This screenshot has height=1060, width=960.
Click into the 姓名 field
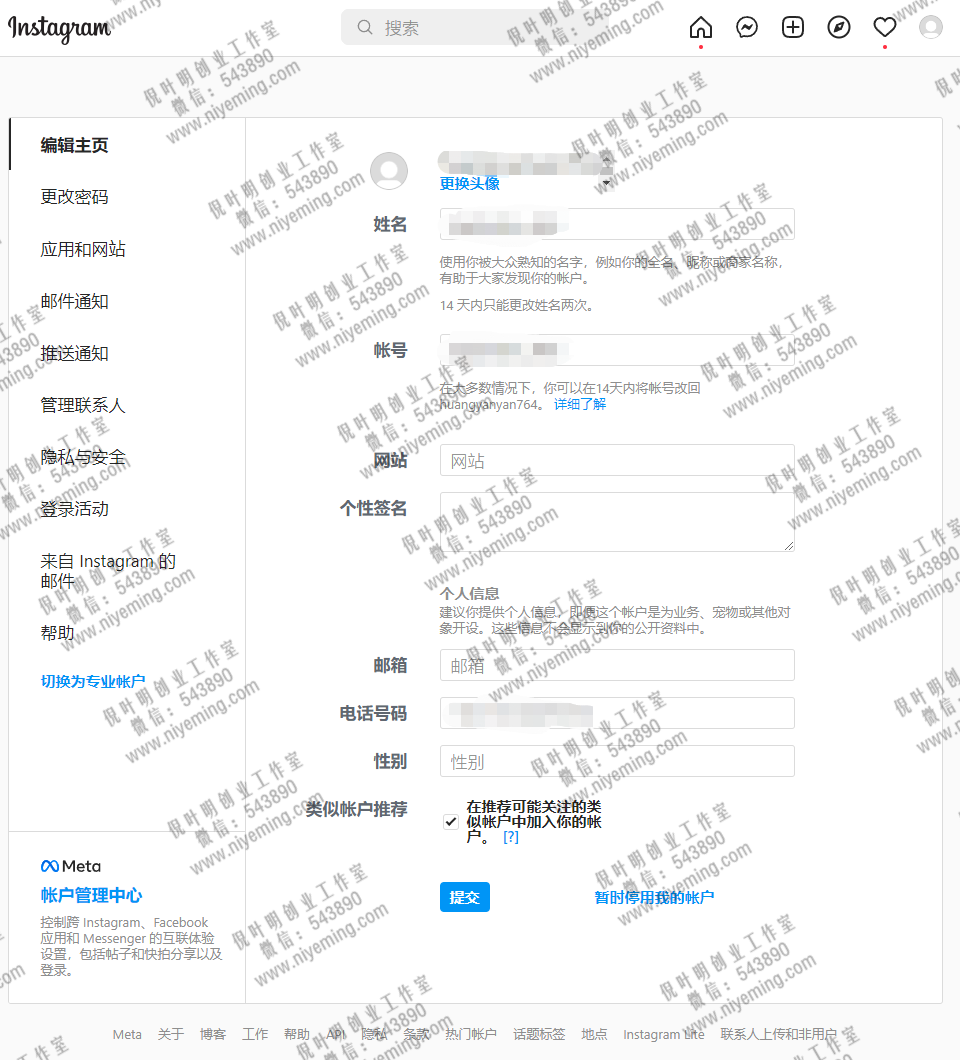[617, 224]
